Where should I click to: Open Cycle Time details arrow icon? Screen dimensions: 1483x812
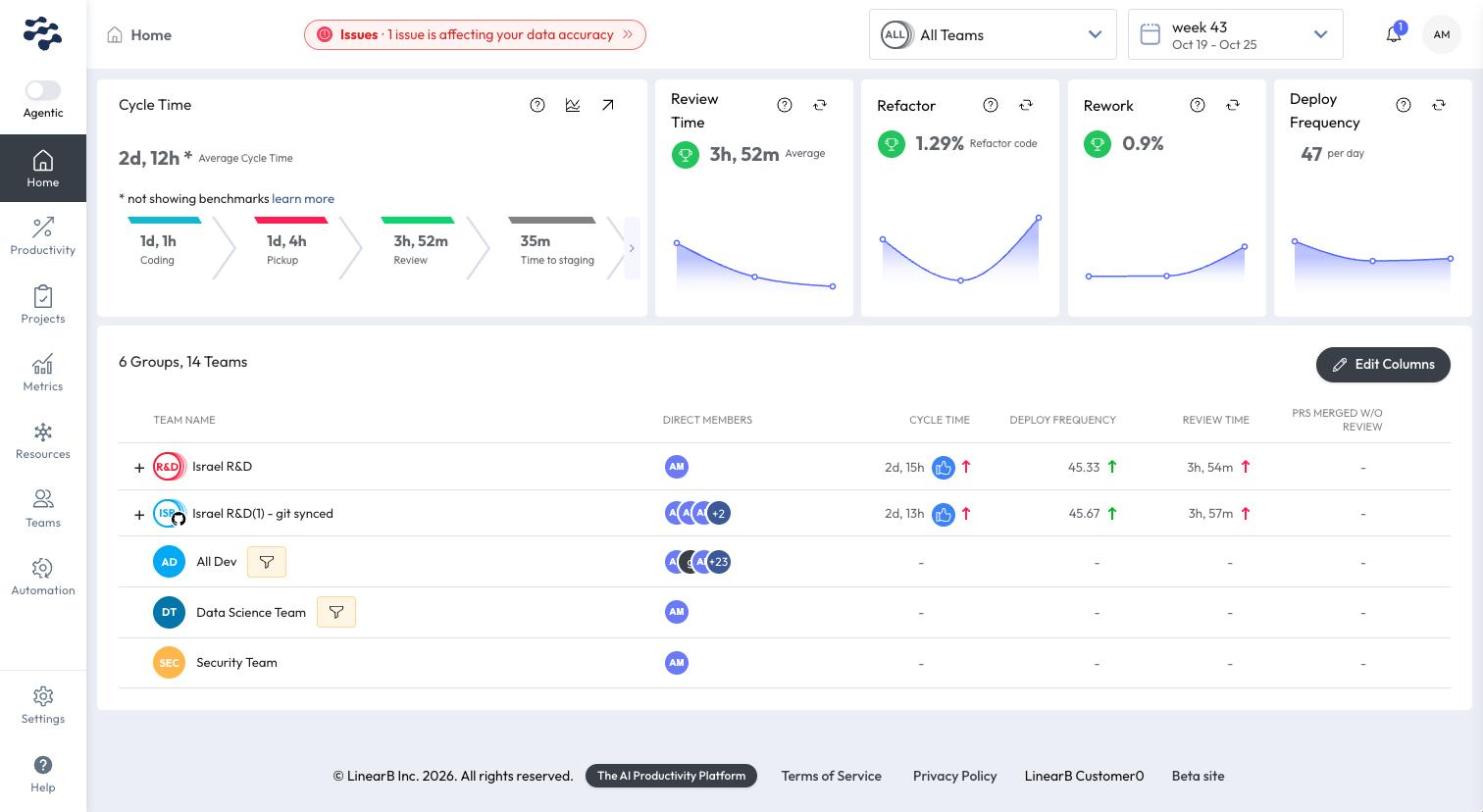(608, 105)
